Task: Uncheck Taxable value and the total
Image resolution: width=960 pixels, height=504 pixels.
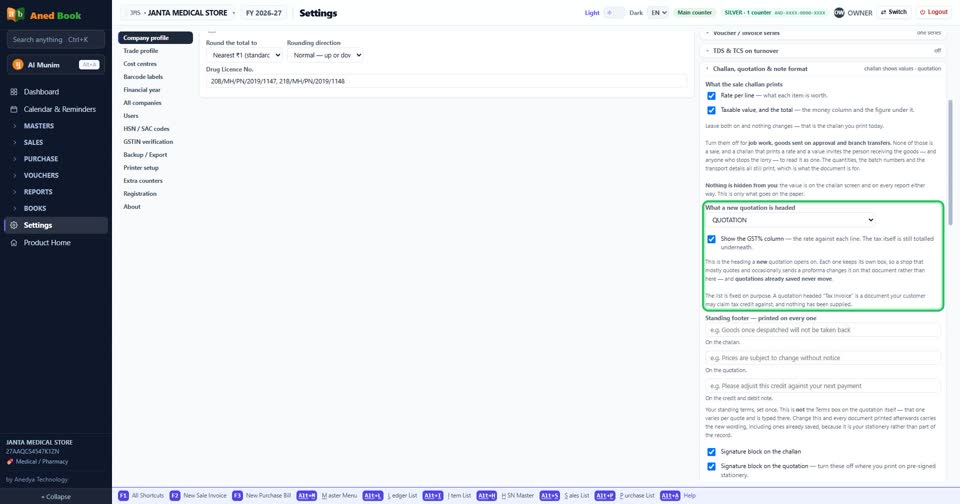Action: click(x=711, y=110)
